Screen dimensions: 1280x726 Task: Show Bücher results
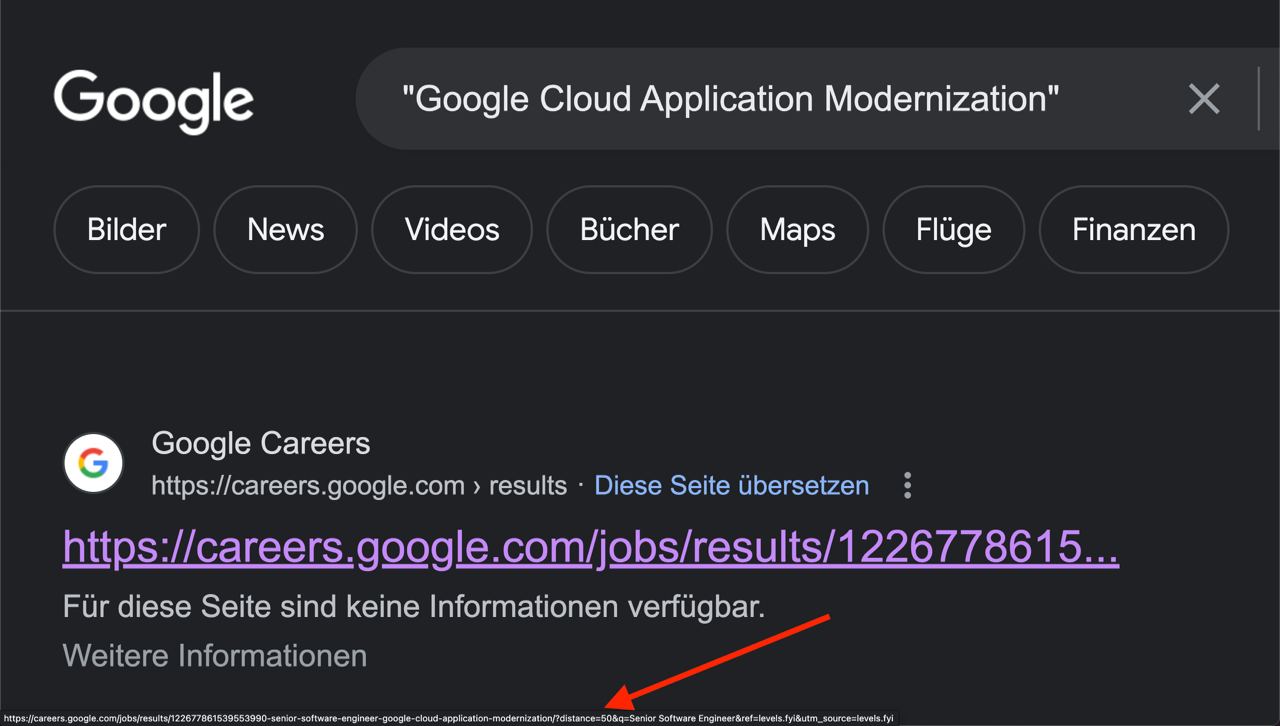point(630,230)
